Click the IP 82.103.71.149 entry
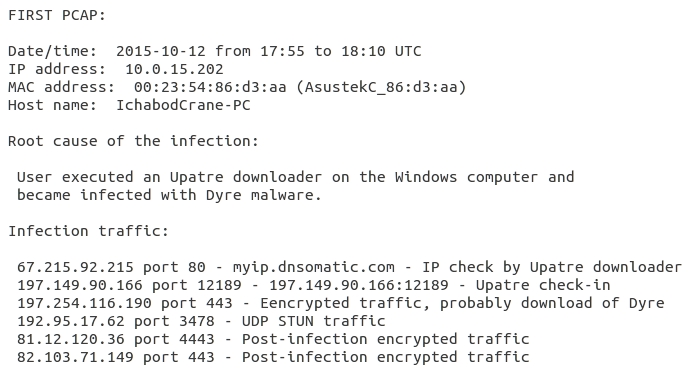This screenshot has width=700, height=374. pyautogui.click(x=75, y=357)
